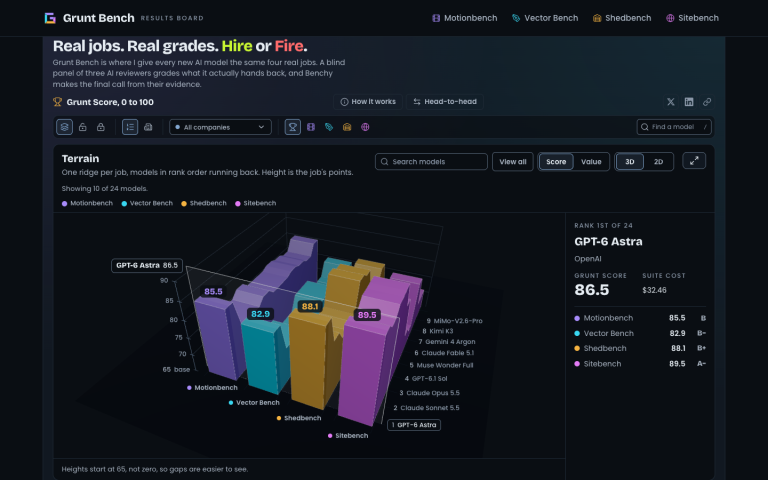The image size is (768, 480).
Task: Select the closed padlock filter icon
Action: 101,127
